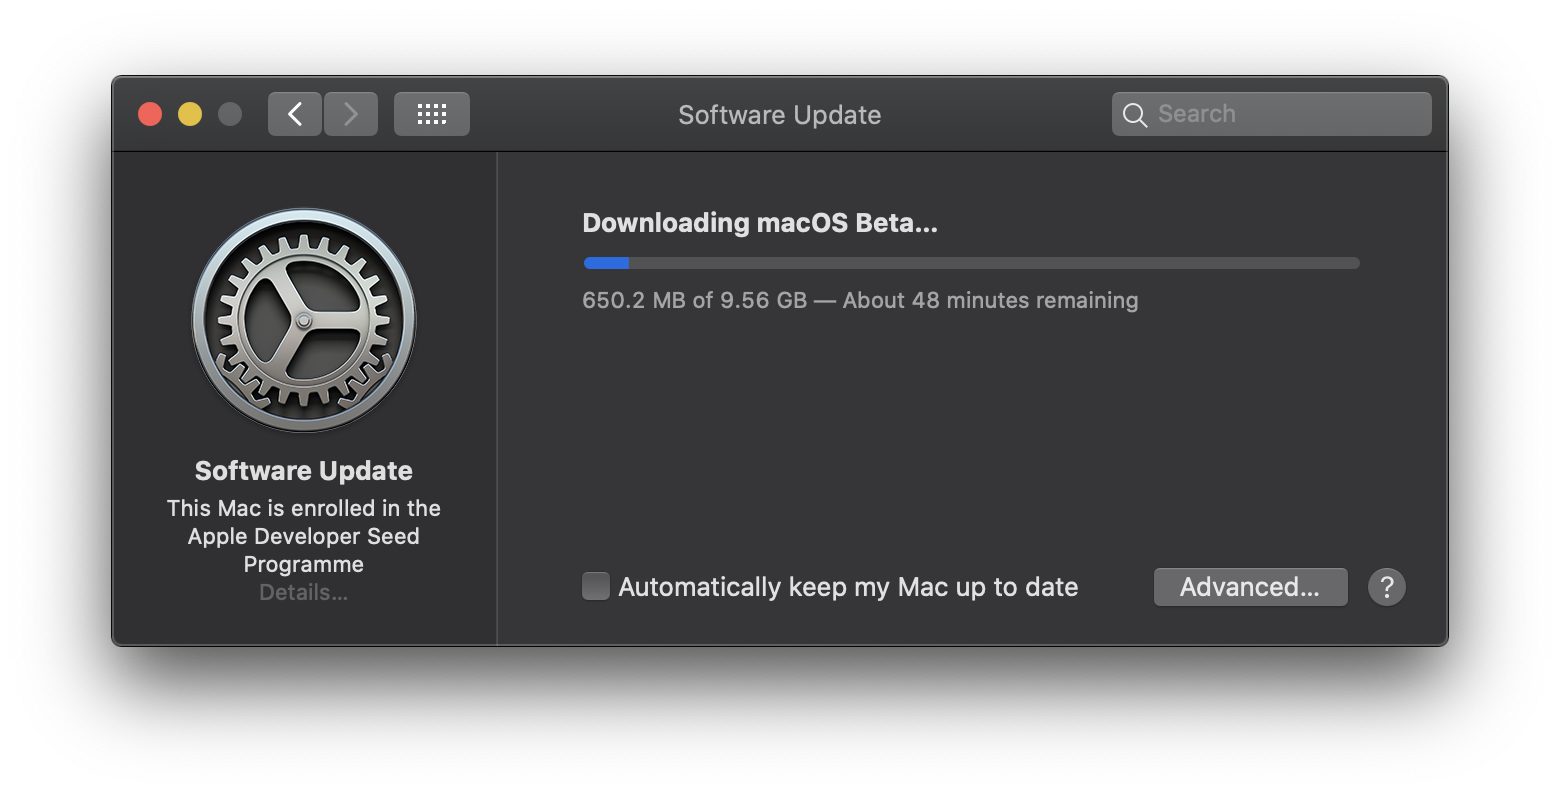Select the Software Update window title
The image size is (1560, 794).
pos(779,114)
